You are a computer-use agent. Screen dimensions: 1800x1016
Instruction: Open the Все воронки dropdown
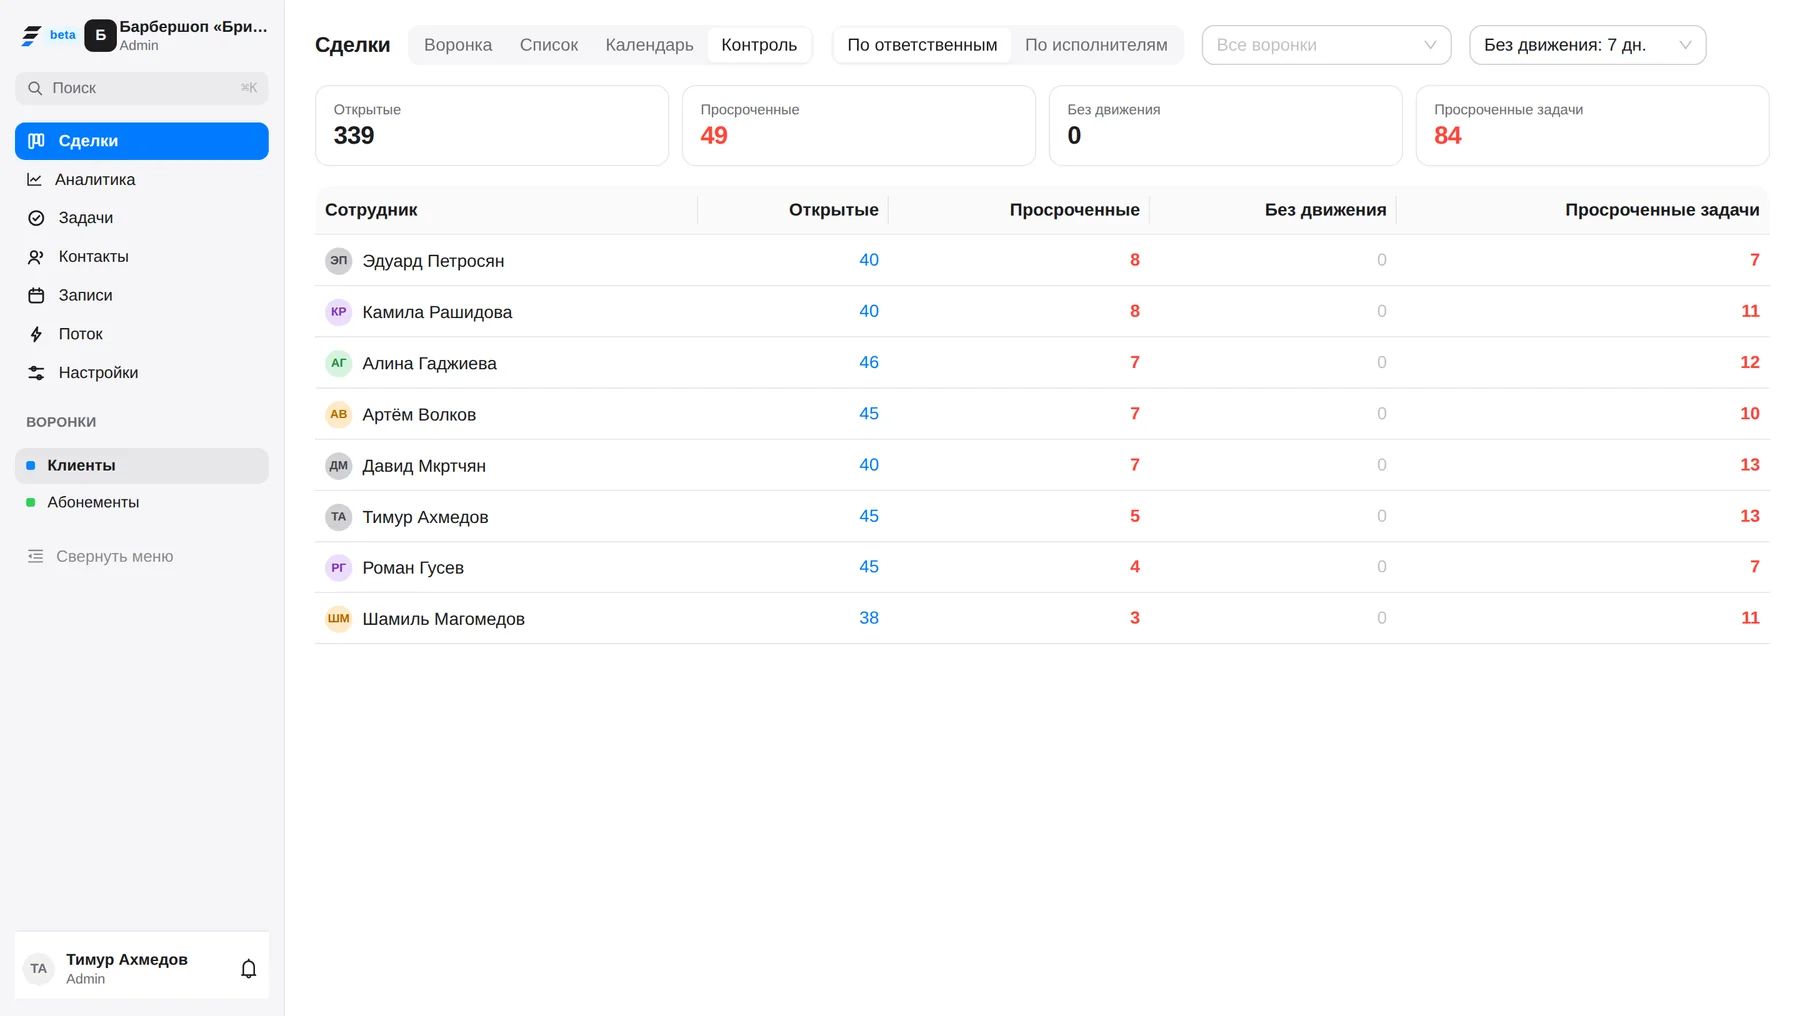[1326, 45]
